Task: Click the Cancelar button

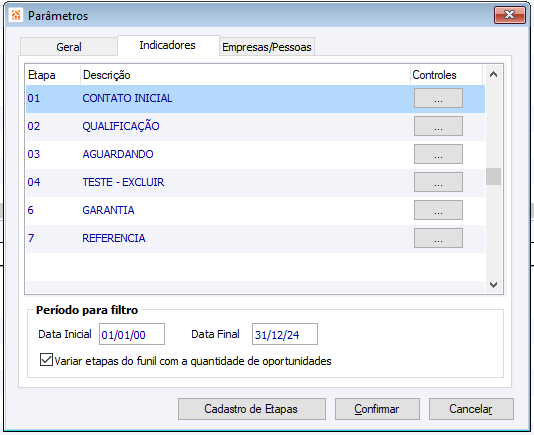Action: click(x=471, y=409)
